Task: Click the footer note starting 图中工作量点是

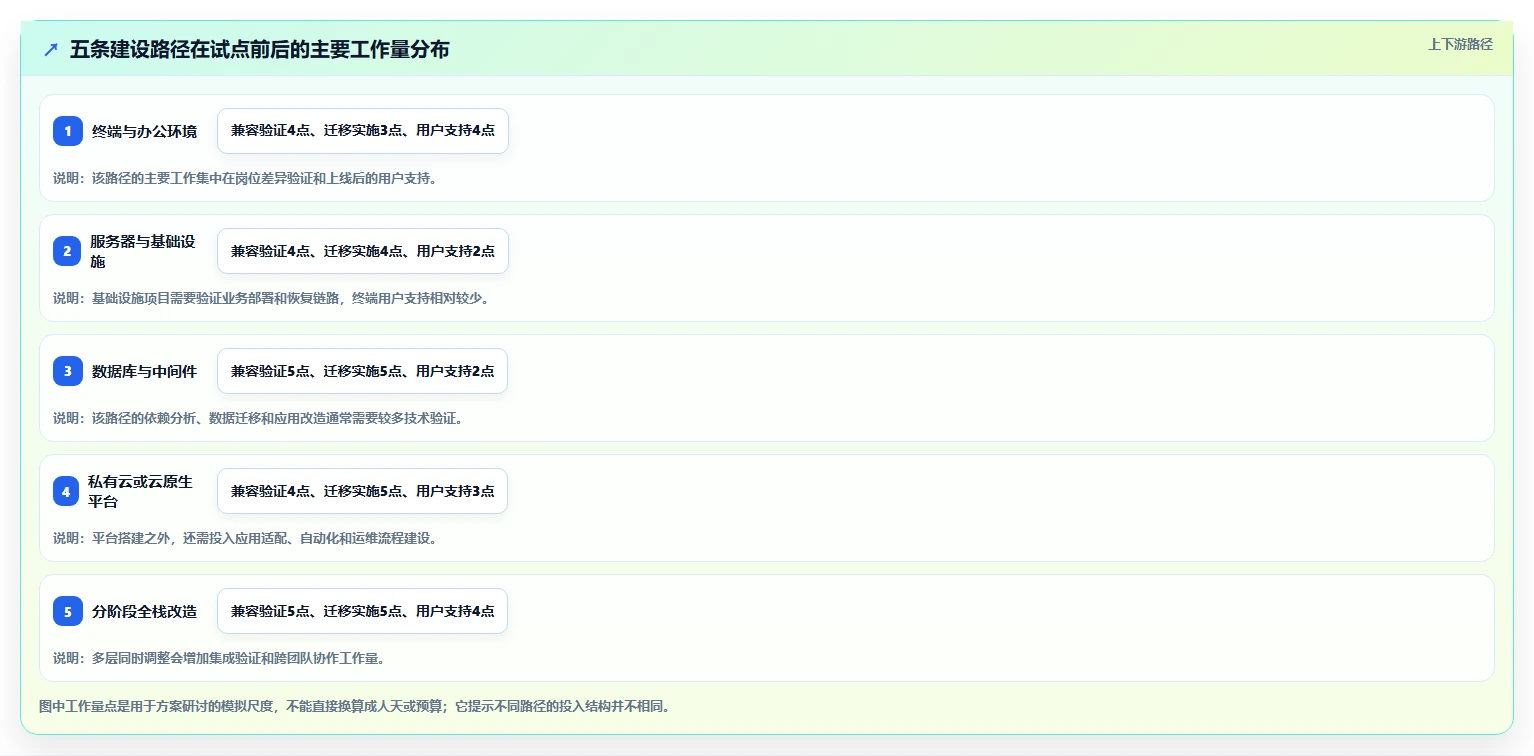Action: 354,706
